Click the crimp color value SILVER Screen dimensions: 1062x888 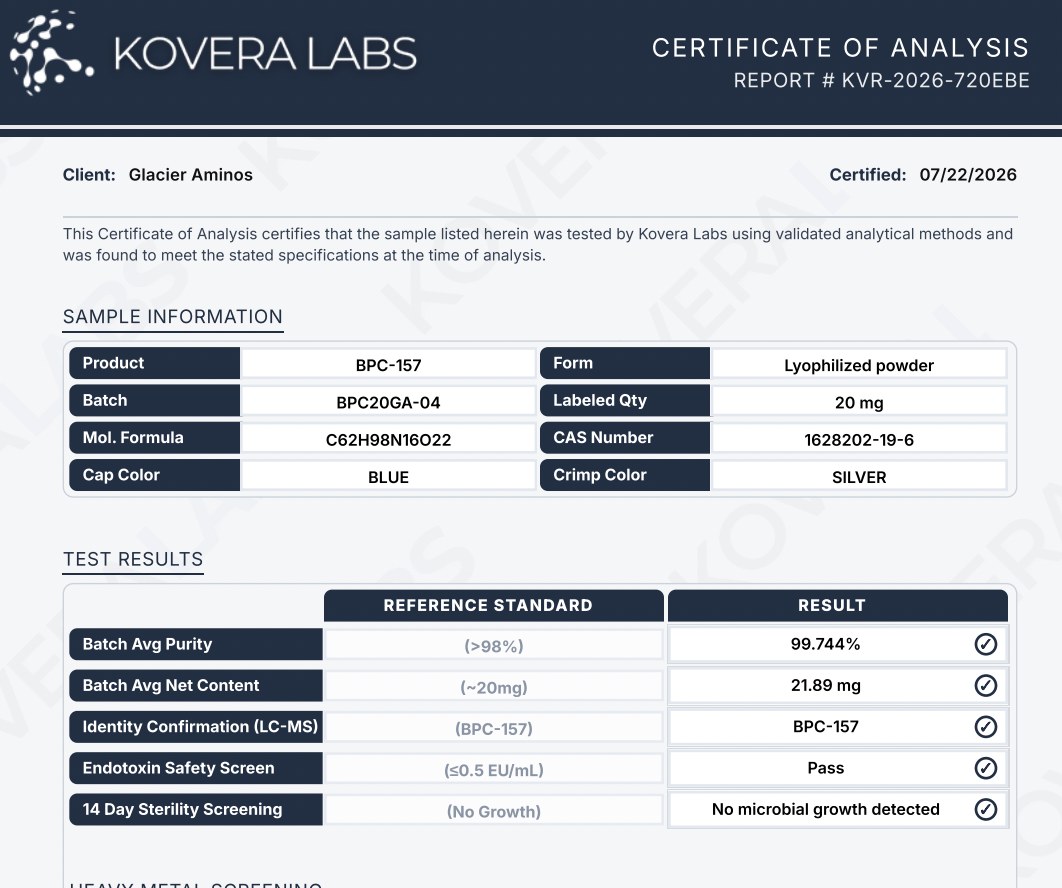tap(859, 477)
